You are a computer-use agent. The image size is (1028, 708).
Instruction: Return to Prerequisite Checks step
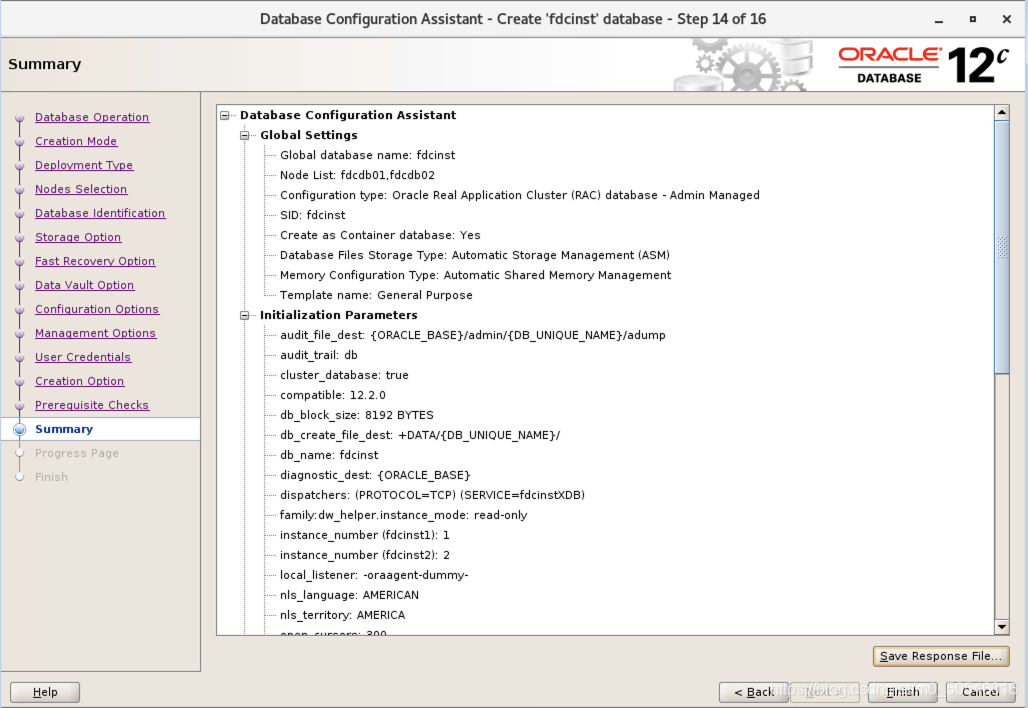point(92,405)
